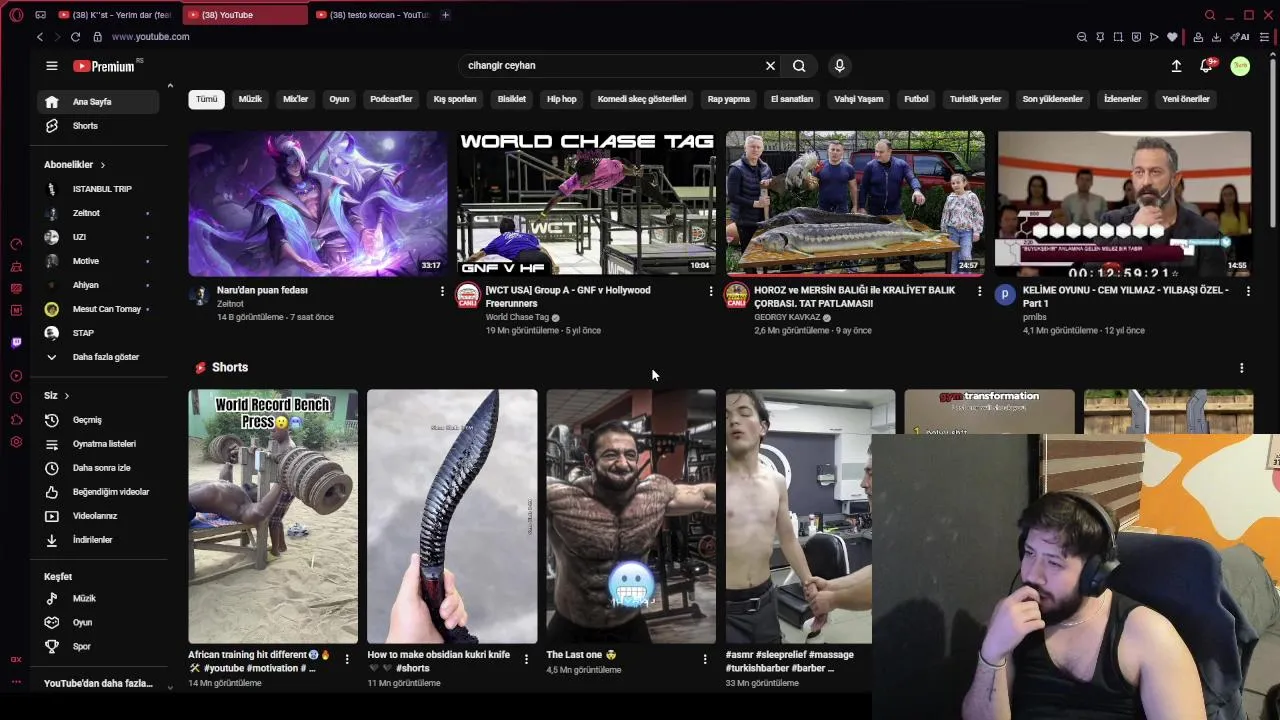Click inside the YouTube search field

610,66
